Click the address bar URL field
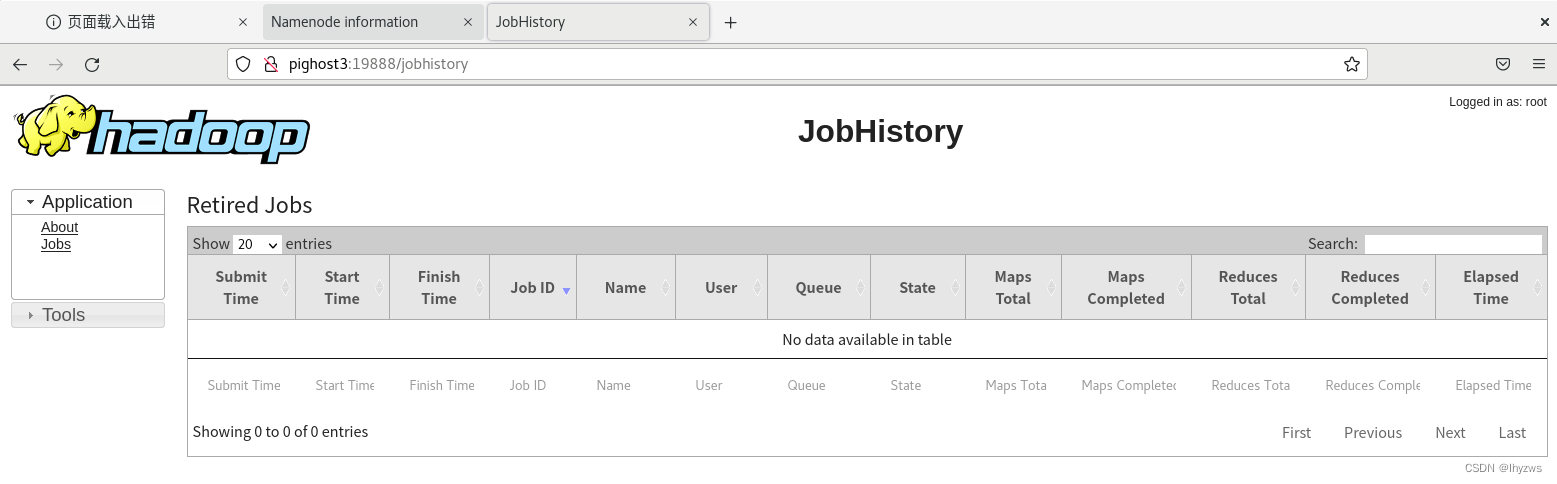The image size is (1557, 484). click(x=797, y=64)
